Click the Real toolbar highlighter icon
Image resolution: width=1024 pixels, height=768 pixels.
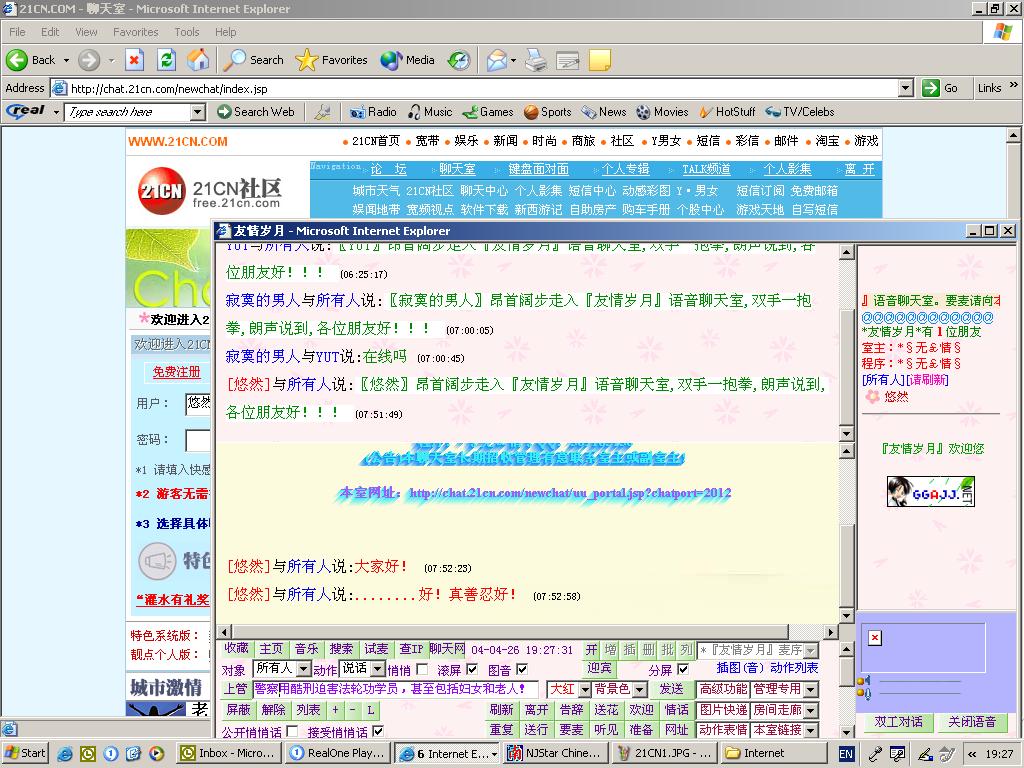click(x=323, y=112)
